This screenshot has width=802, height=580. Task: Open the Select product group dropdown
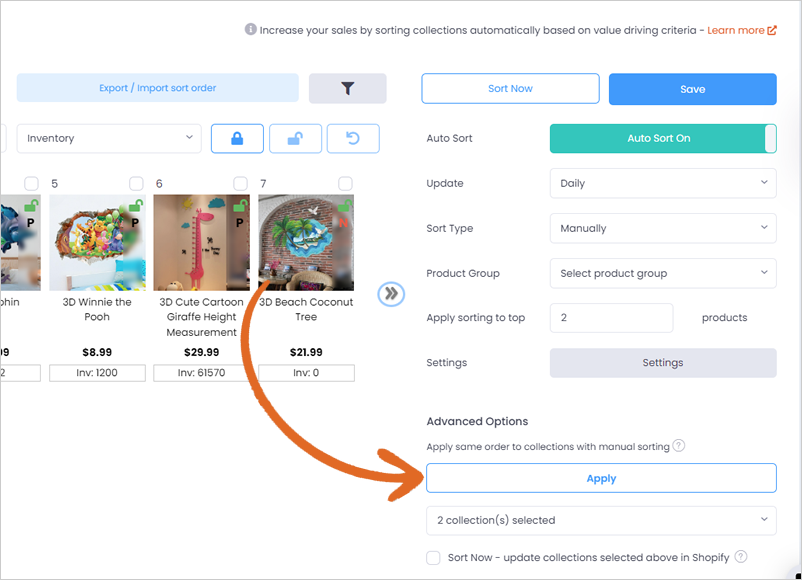click(663, 273)
